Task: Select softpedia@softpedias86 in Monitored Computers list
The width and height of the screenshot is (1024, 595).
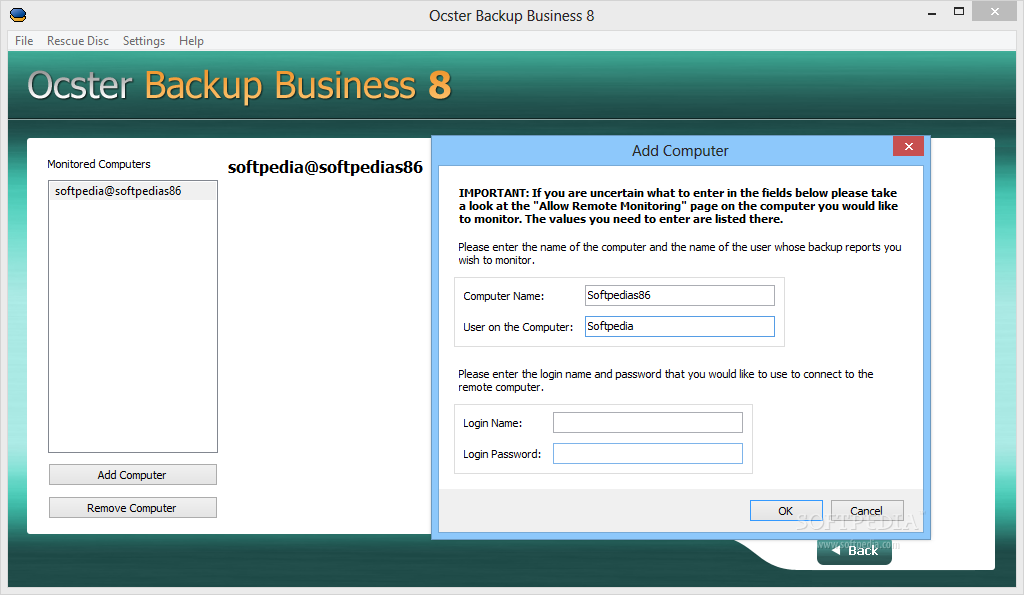Action: [x=133, y=191]
